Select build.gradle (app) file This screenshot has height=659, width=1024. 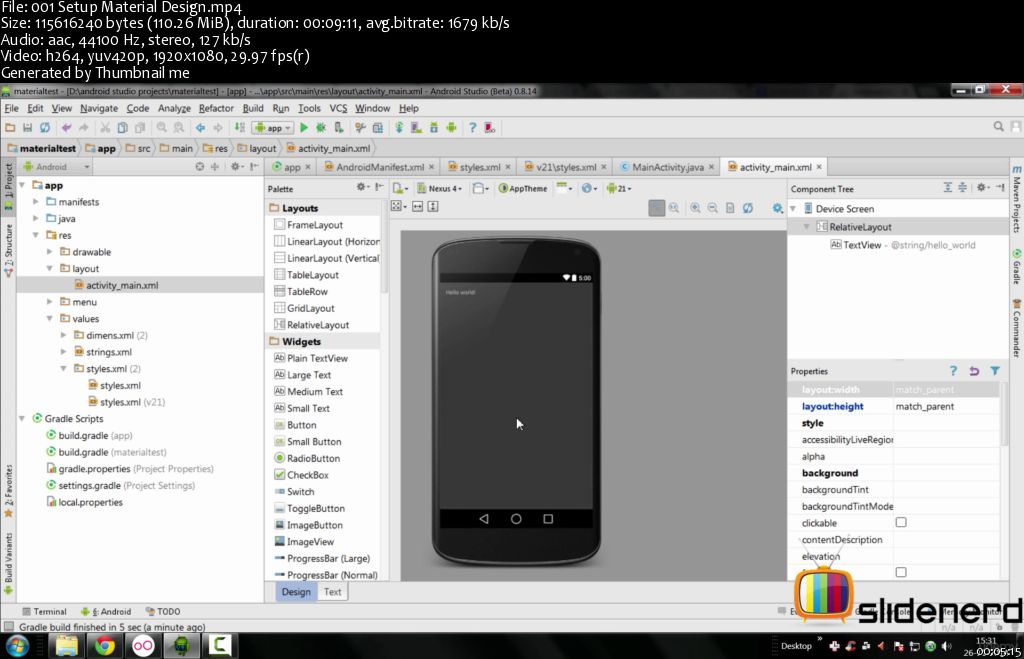pyautogui.click(x=89, y=436)
